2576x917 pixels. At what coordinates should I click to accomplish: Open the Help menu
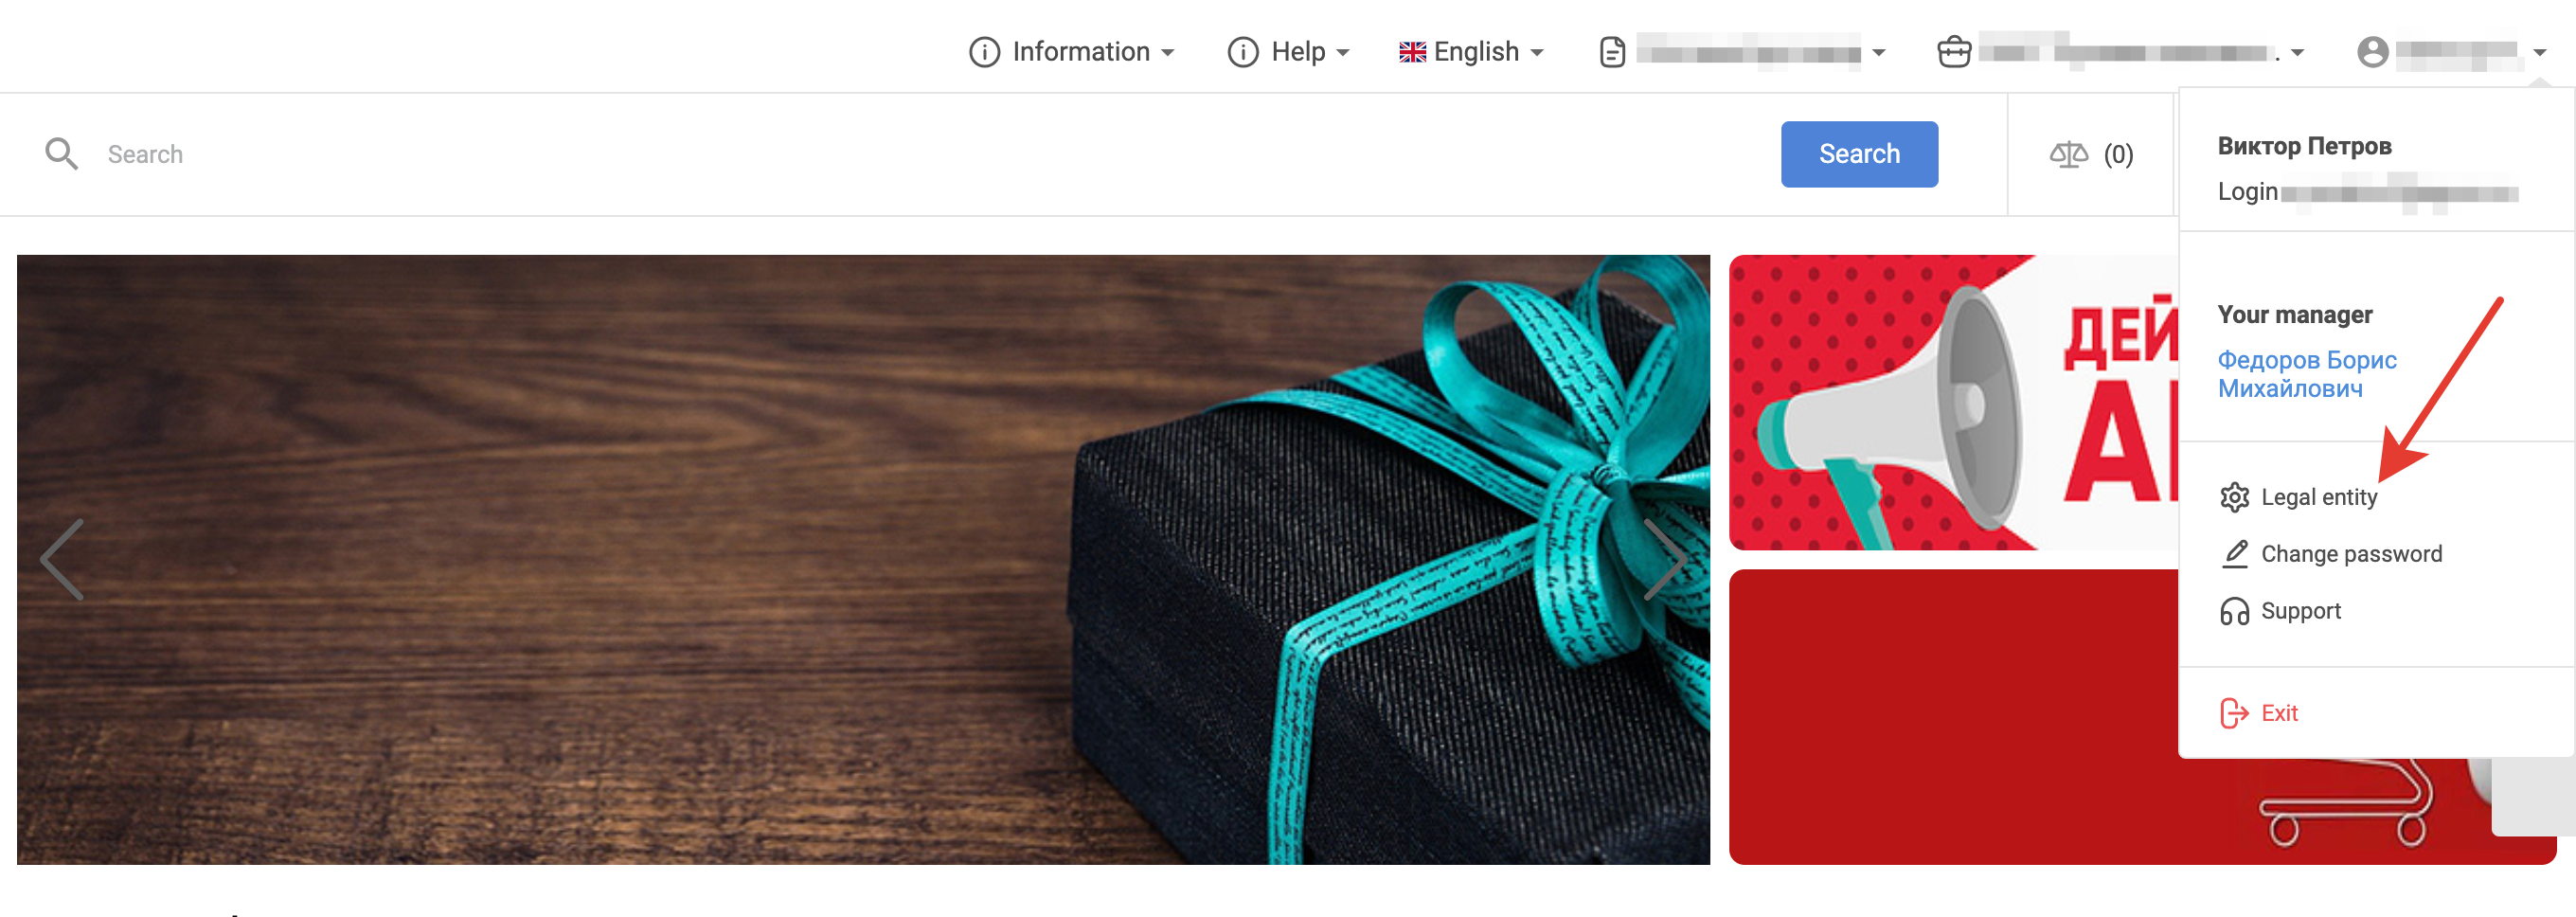point(1289,52)
